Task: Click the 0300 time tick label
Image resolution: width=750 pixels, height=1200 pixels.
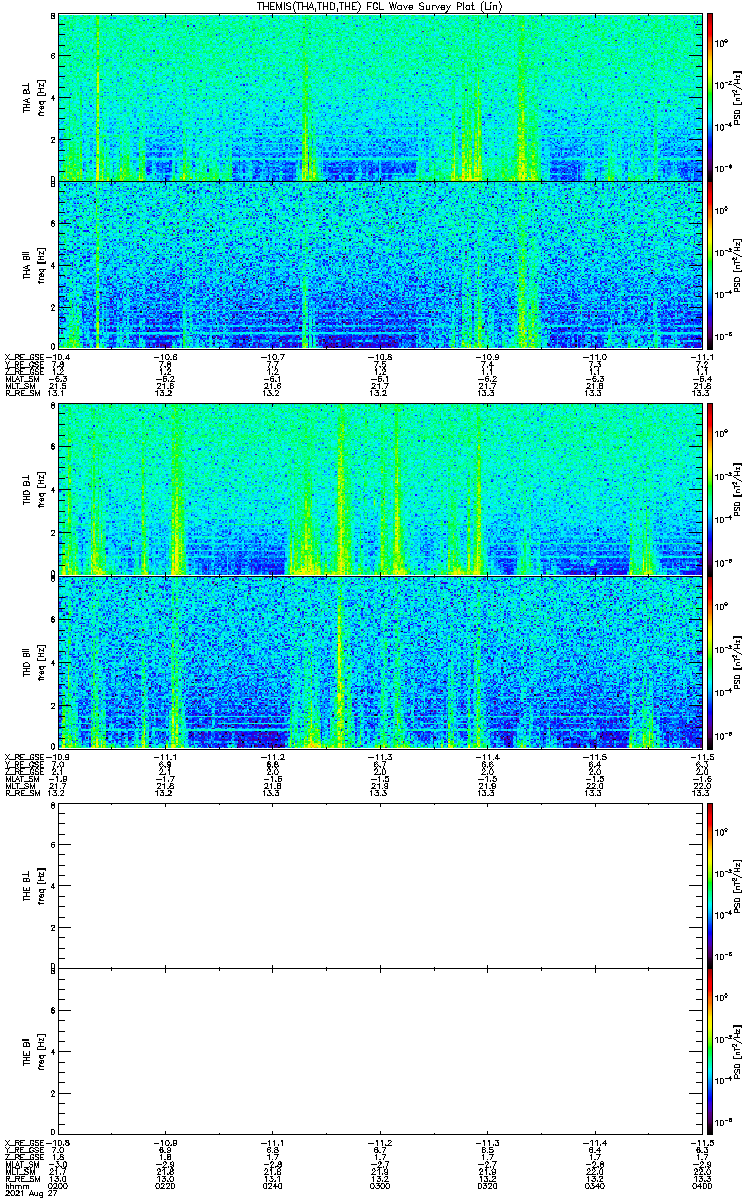Action: tap(379, 1186)
